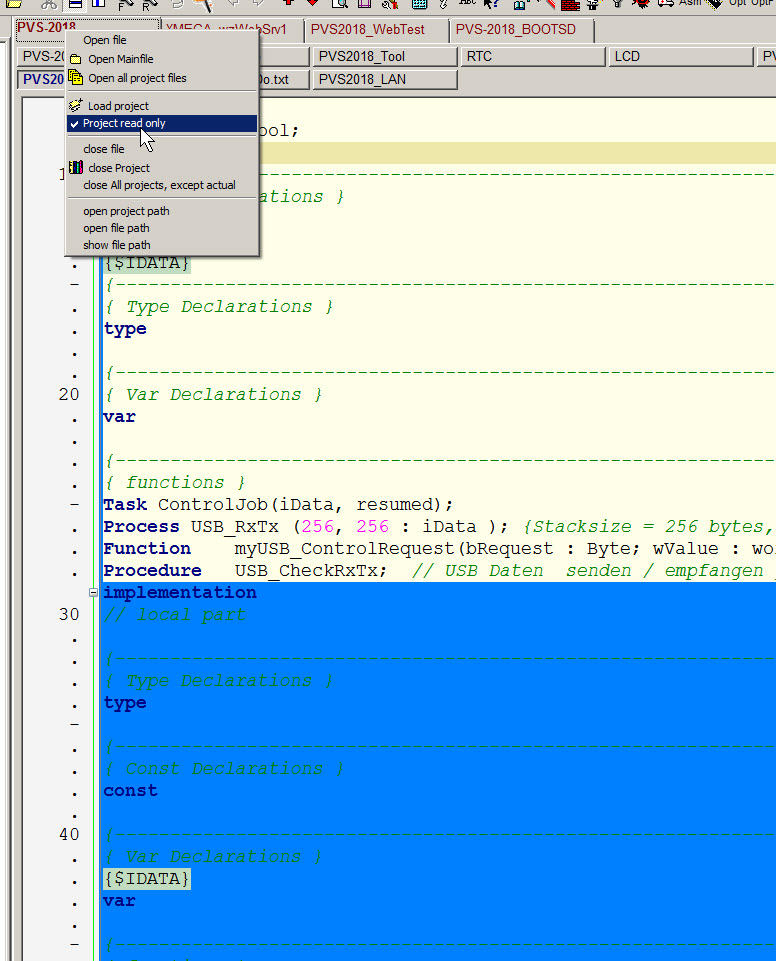This screenshot has height=961, width=776.
Task: Click line number 20 in the gutter
Action: [x=69, y=394]
